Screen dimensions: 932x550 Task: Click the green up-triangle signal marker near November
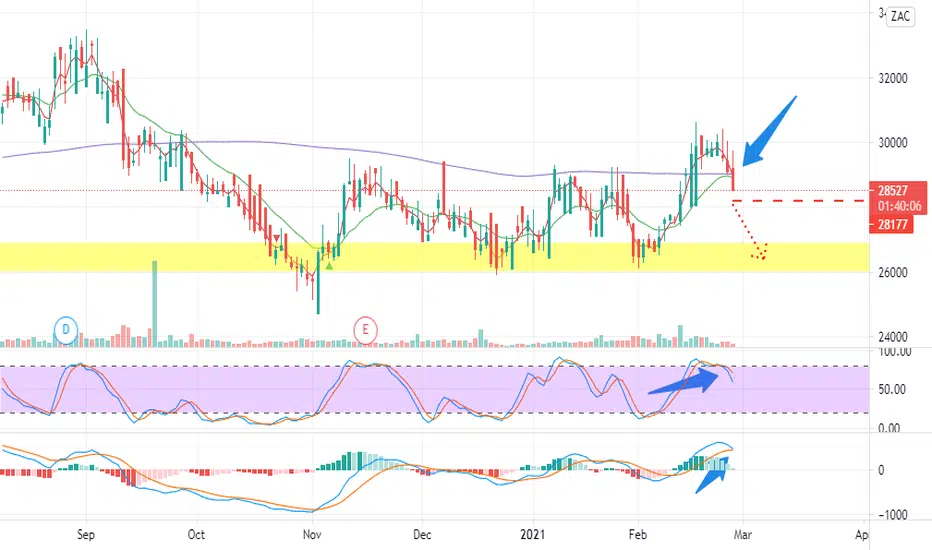(329, 265)
